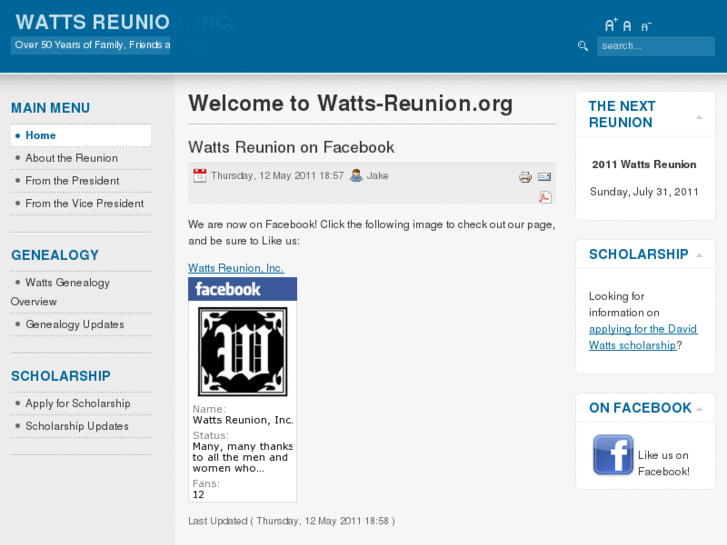
Task: Email the article via the envelope icon
Action: [544, 176]
